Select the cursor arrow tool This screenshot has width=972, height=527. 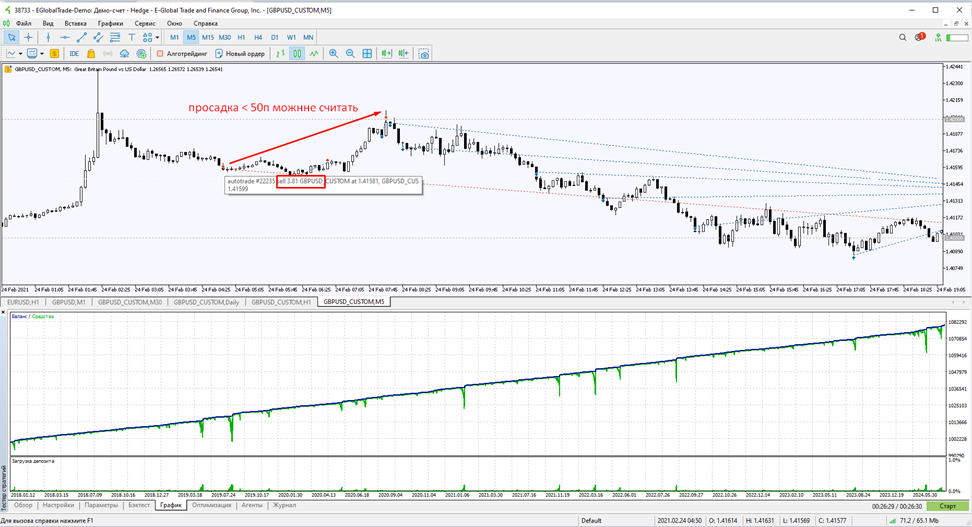(11, 37)
